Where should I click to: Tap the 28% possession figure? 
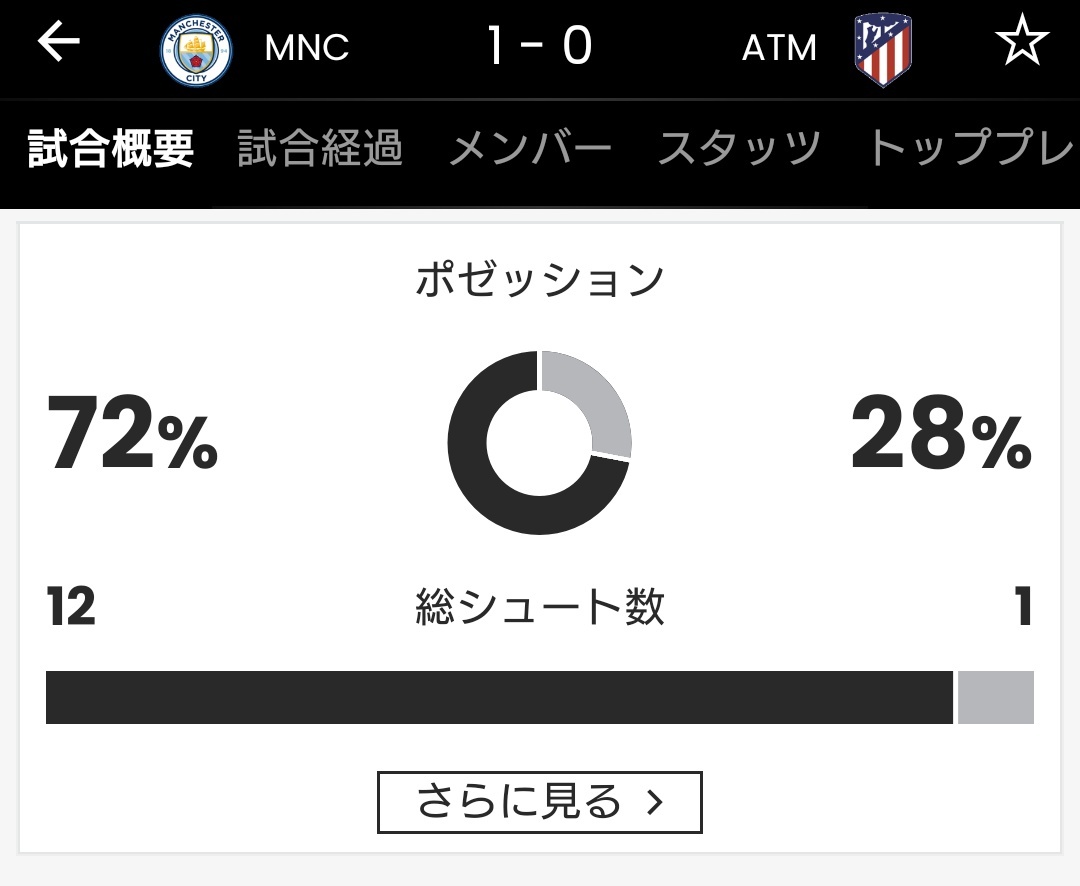(x=942, y=433)
